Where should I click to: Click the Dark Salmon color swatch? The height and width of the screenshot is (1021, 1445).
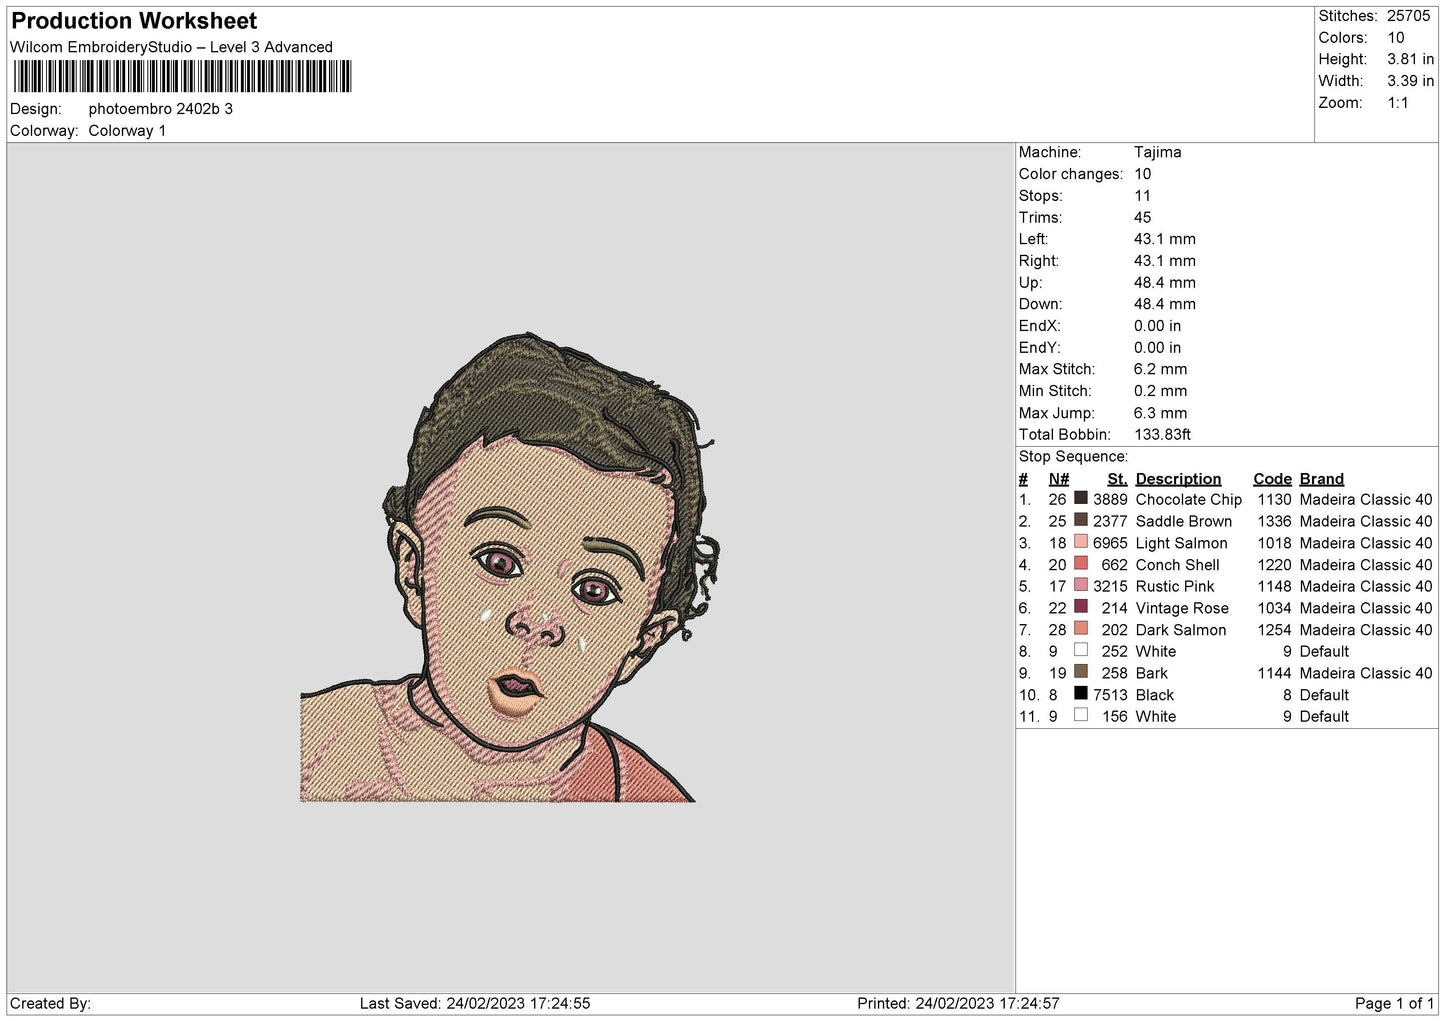pos(1081,628)
